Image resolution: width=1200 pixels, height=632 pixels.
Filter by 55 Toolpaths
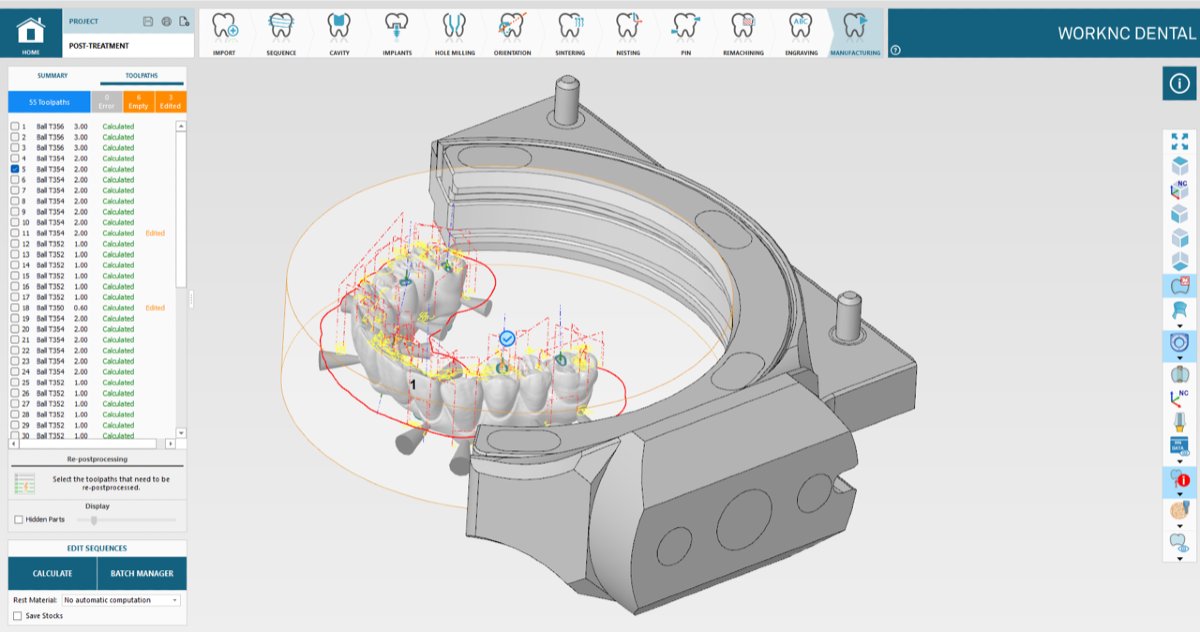click(49, 101)
